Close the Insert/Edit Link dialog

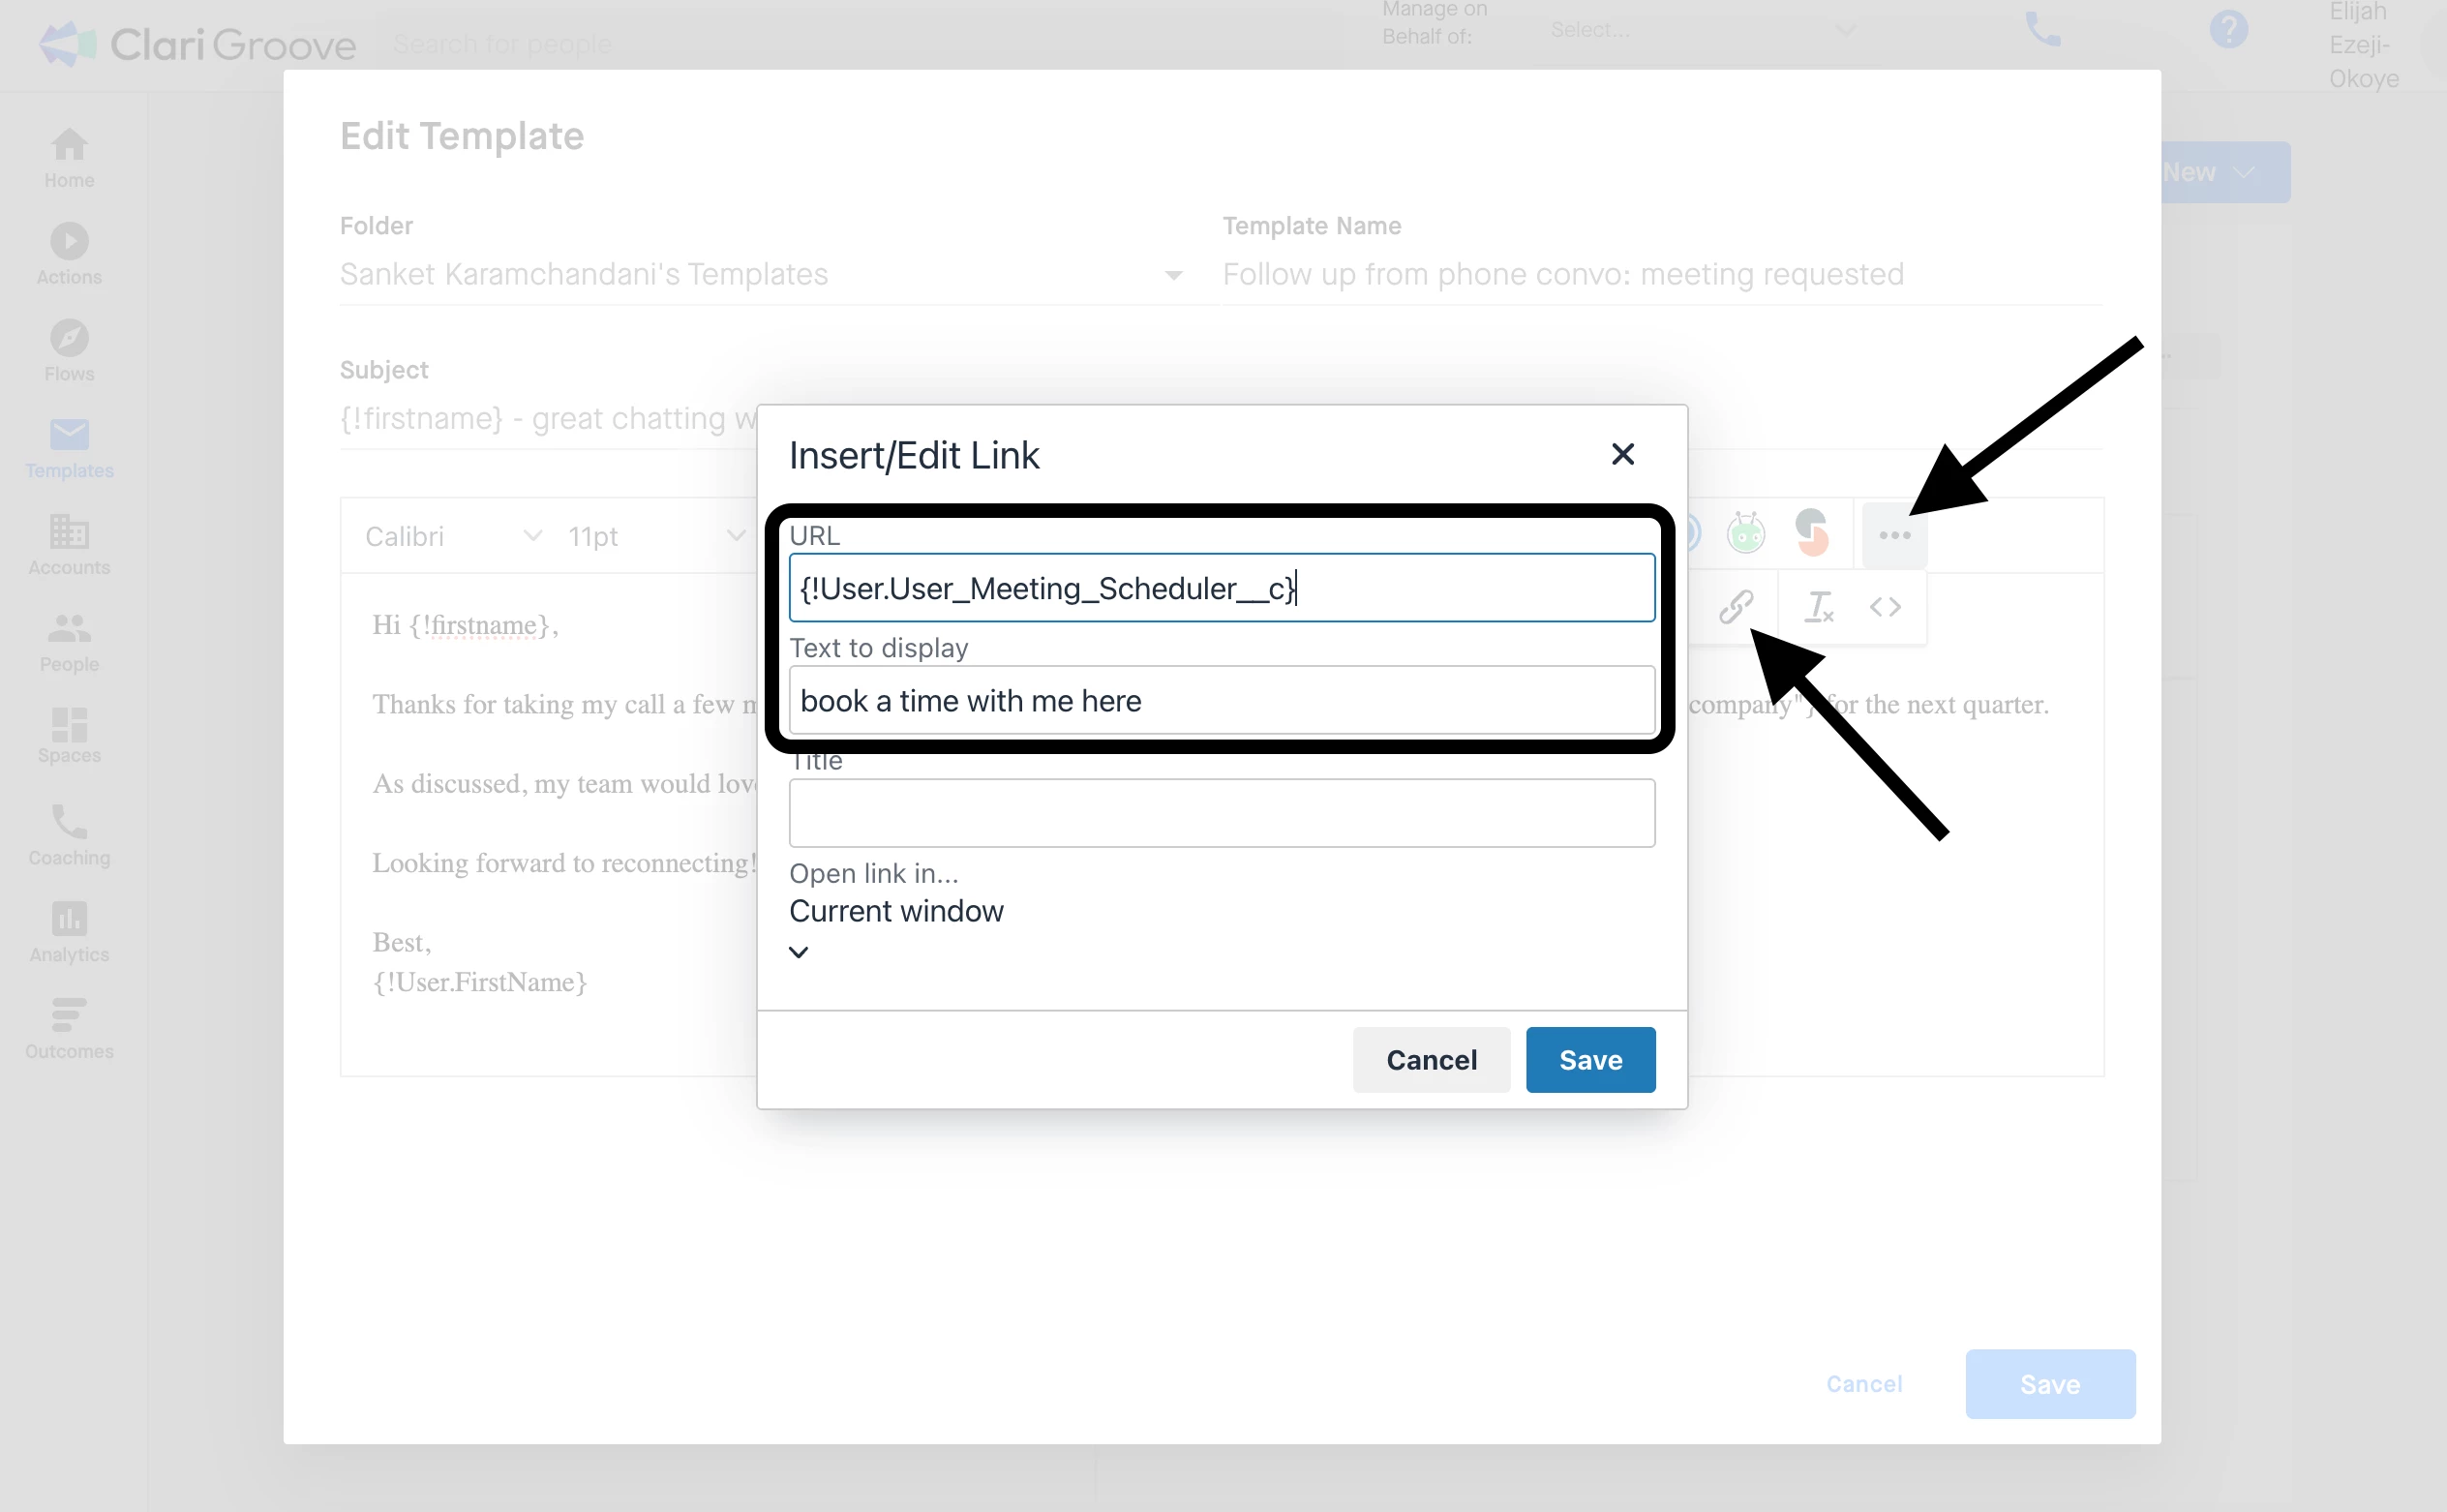click(x=1622, y=454)
